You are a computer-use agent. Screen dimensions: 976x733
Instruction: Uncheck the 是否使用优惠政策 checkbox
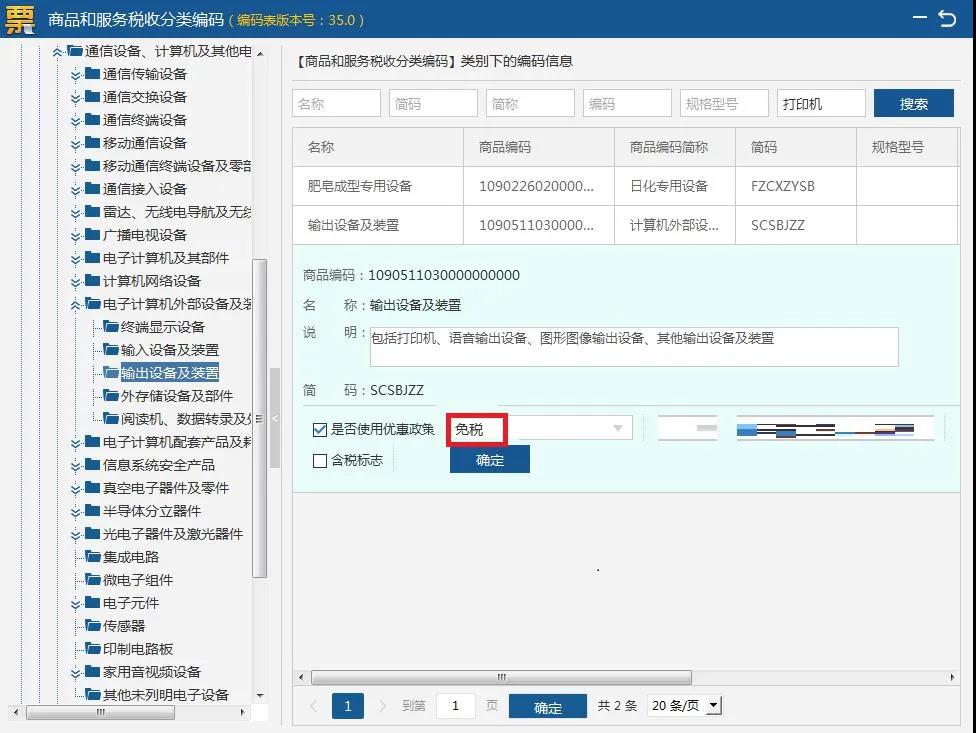click(x=321, y=430)
